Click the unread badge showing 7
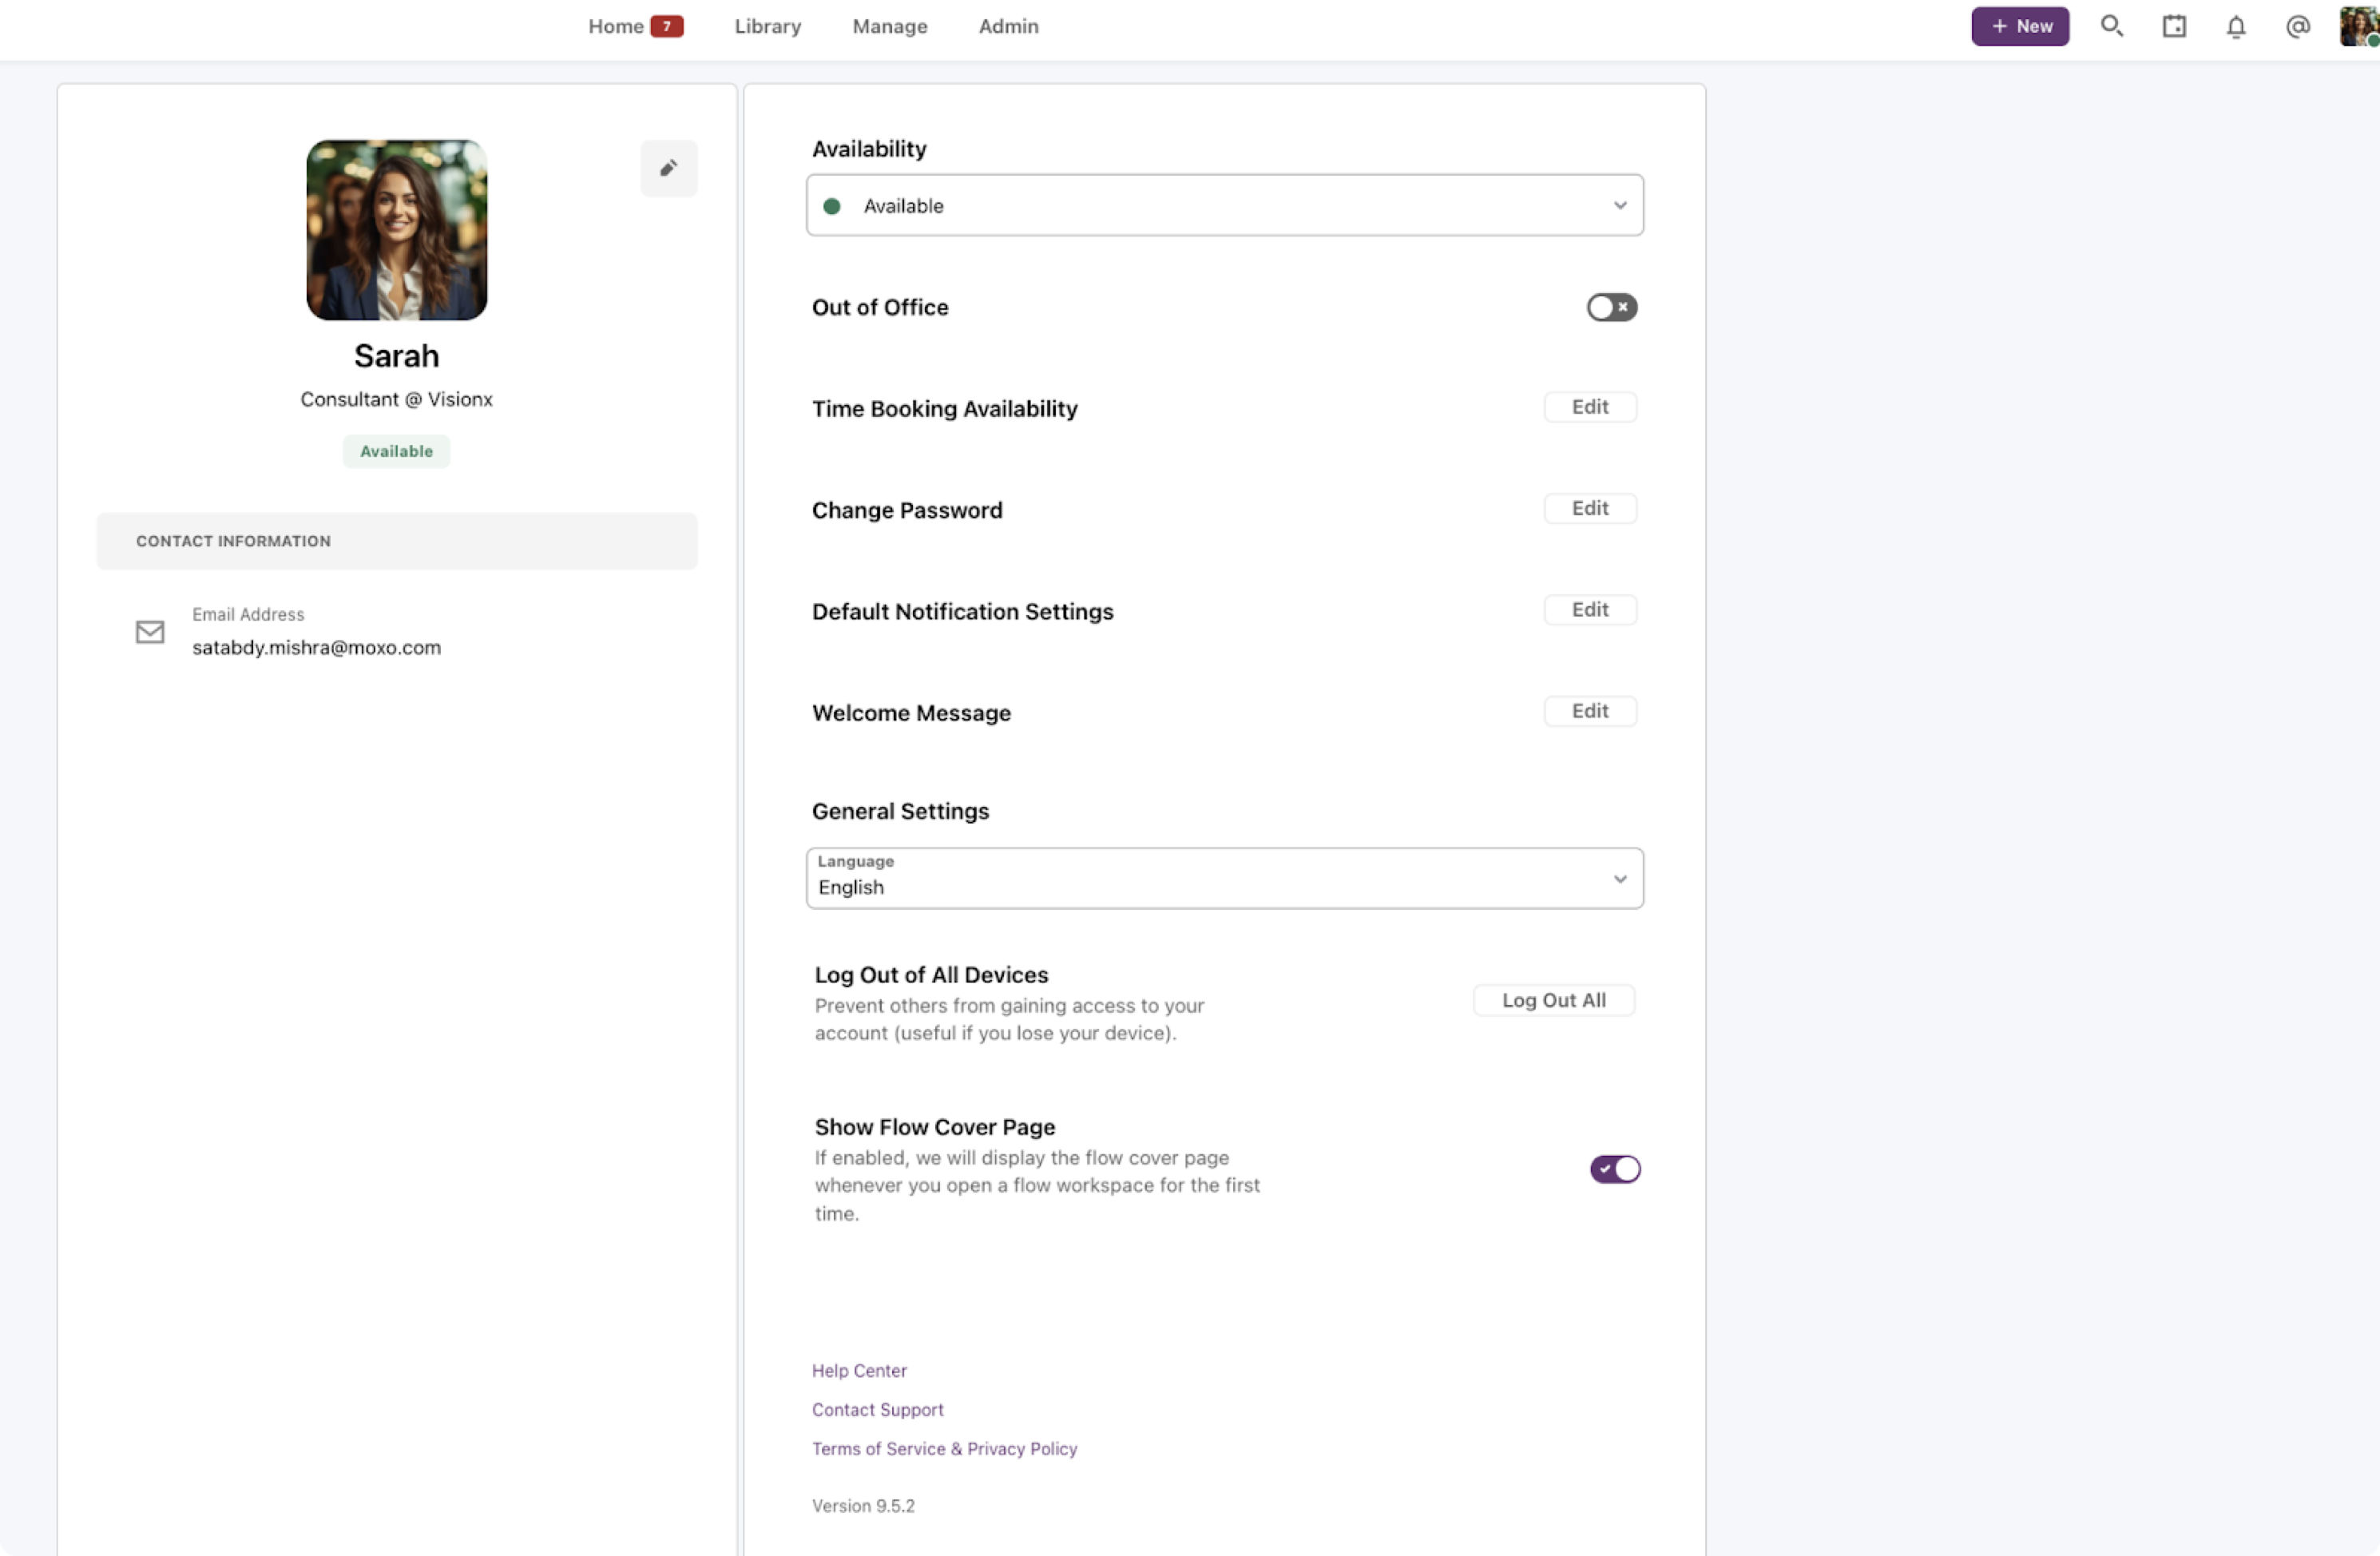 667,26
